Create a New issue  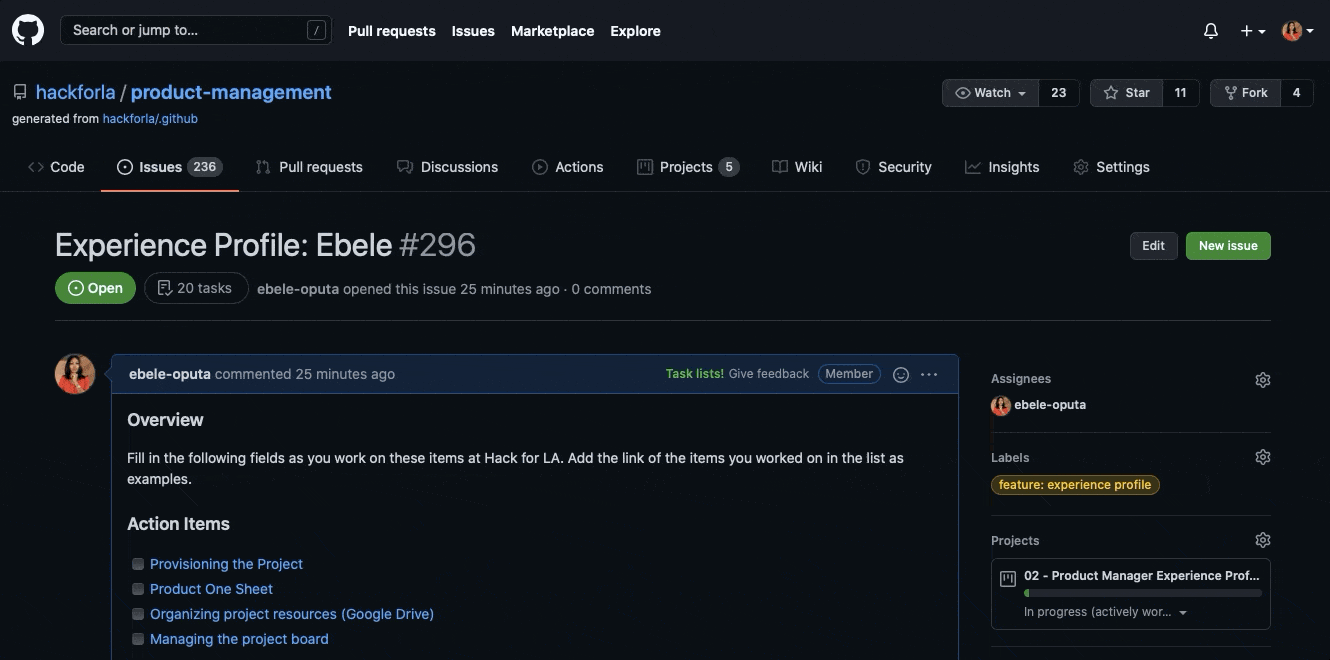[1228, 246]
